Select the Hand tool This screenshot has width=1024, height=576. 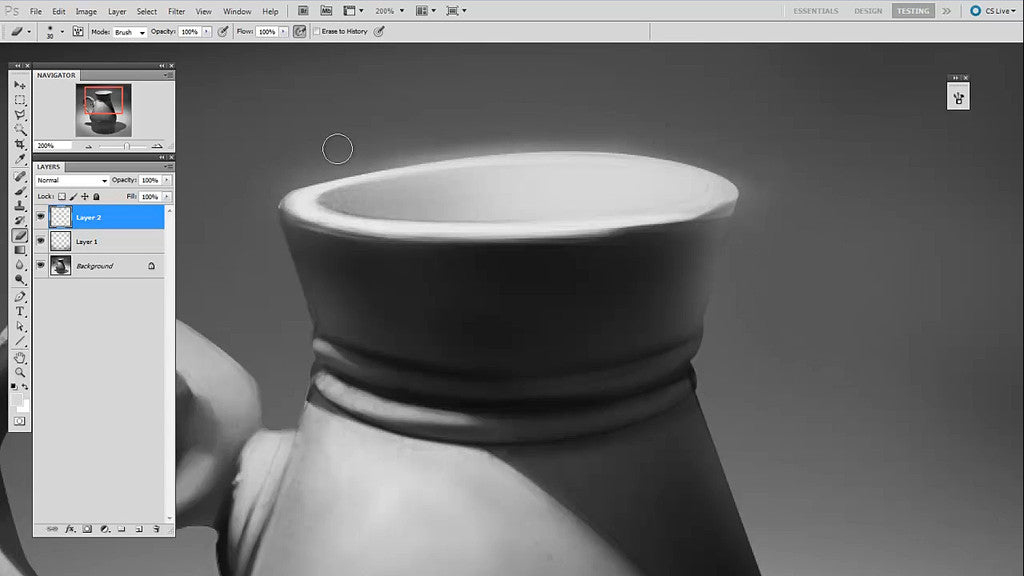(x=20, y=359)
